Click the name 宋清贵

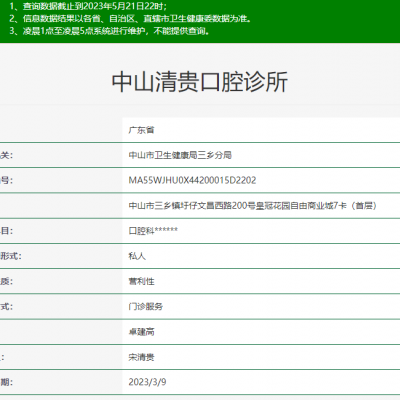click(x=141, y=357)
